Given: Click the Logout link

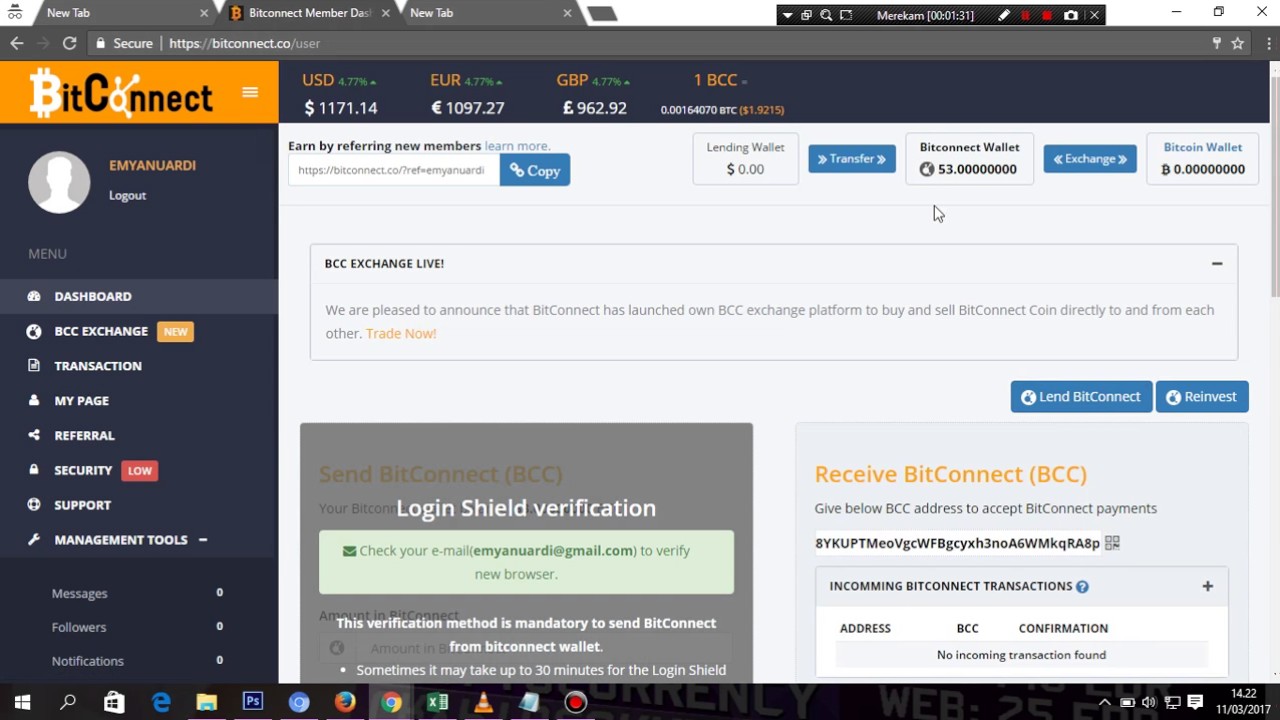Looking at the screenshot, I should [x=127, y=195].
